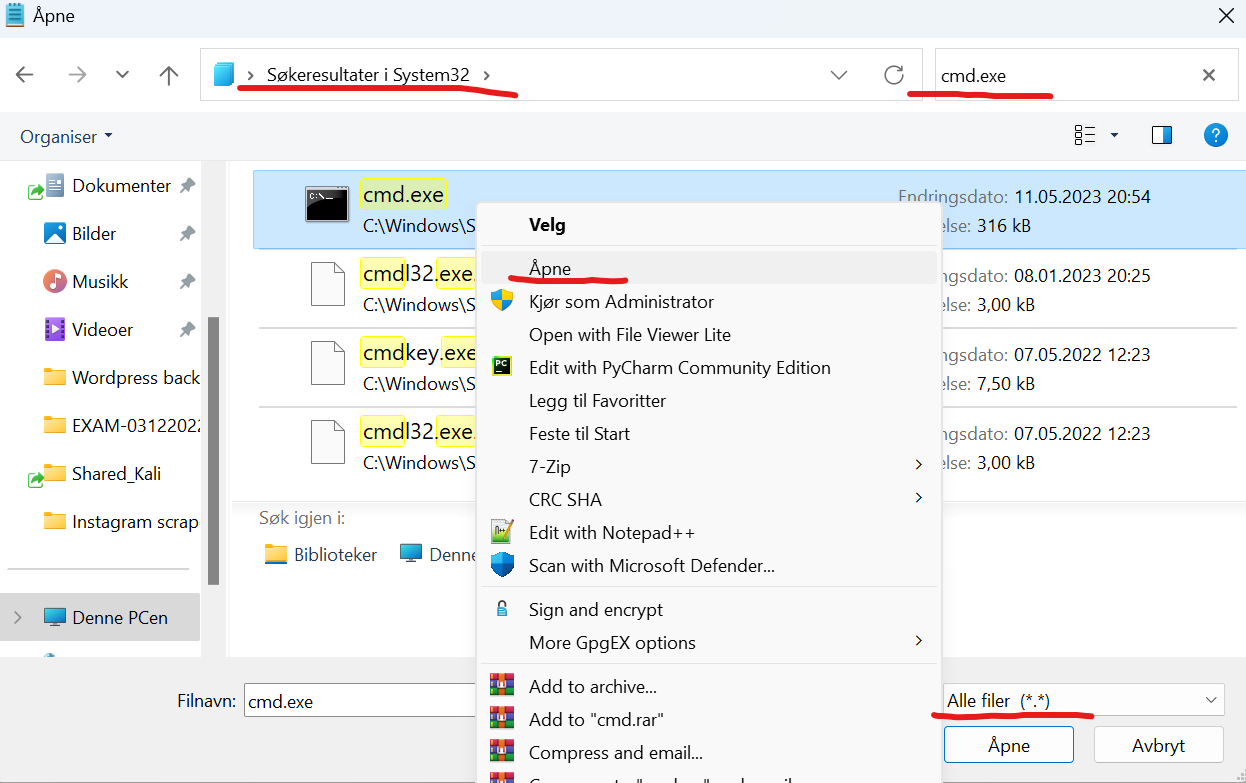Click the cmd.exe file icon
The width and height of the screenshot is (1246, 783).
pos(327,204)
